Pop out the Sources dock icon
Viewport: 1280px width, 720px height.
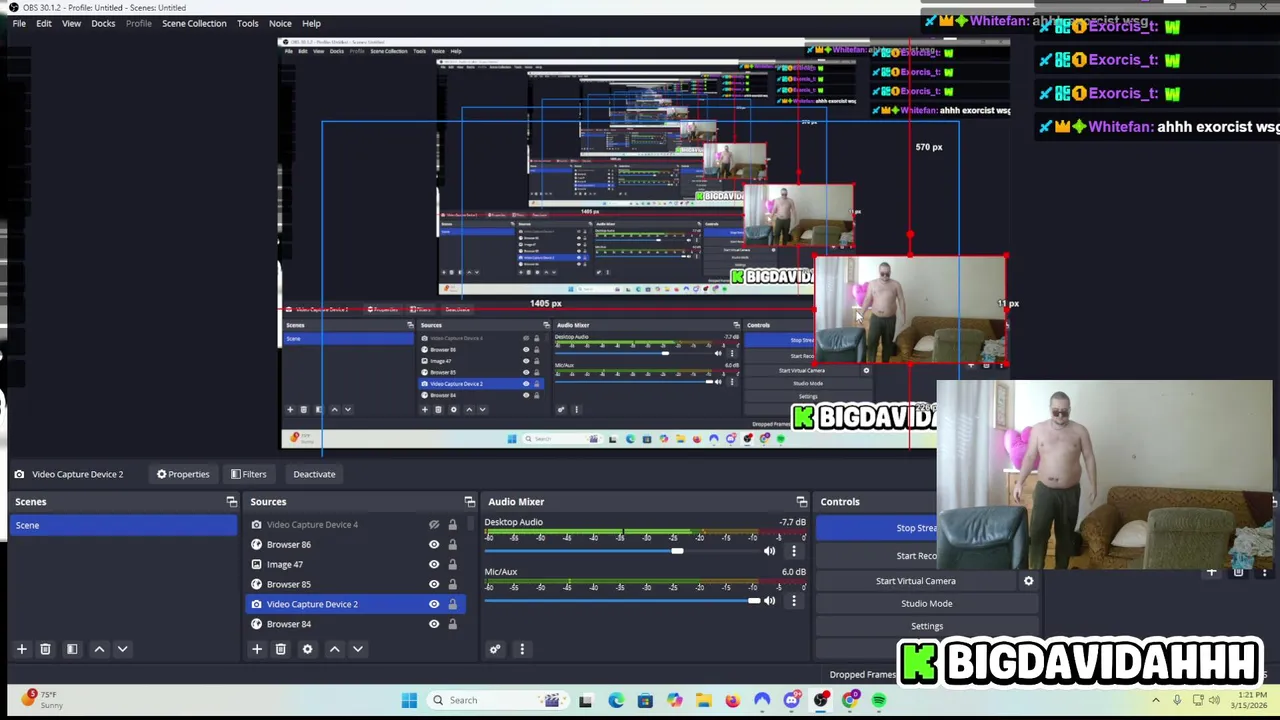pos(469,502)
